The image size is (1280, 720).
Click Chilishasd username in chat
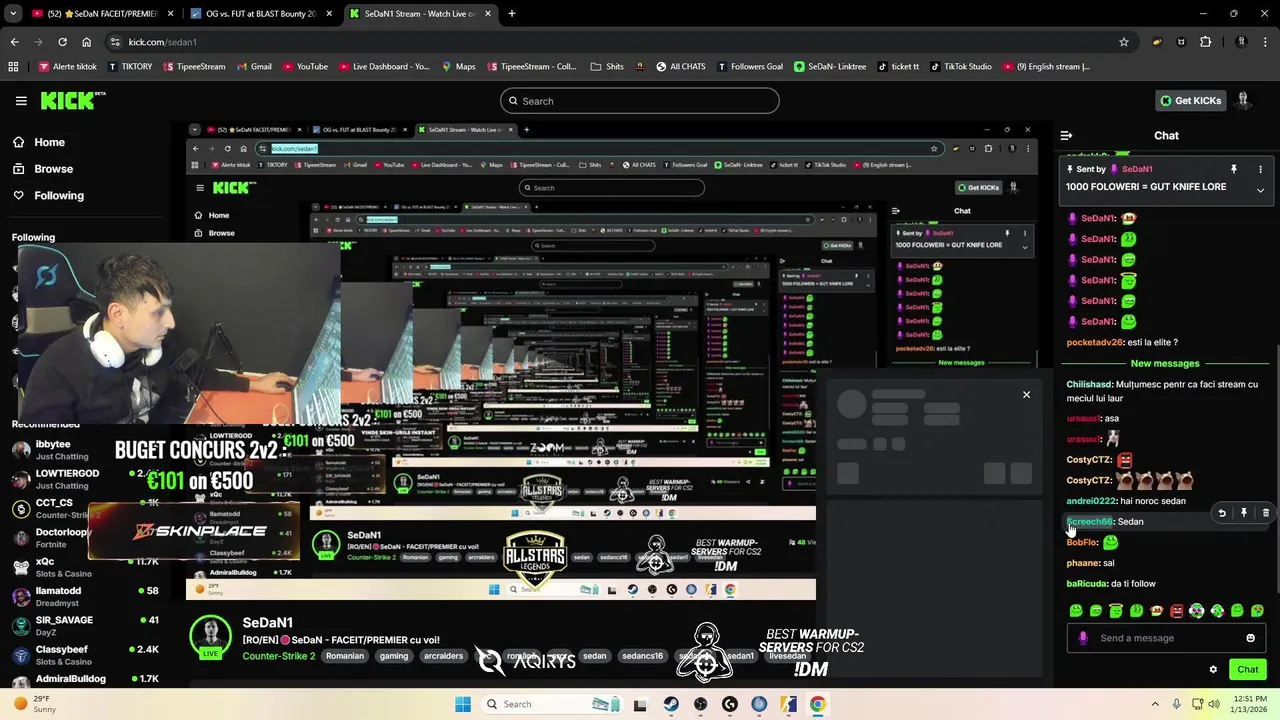(1089, 384)
